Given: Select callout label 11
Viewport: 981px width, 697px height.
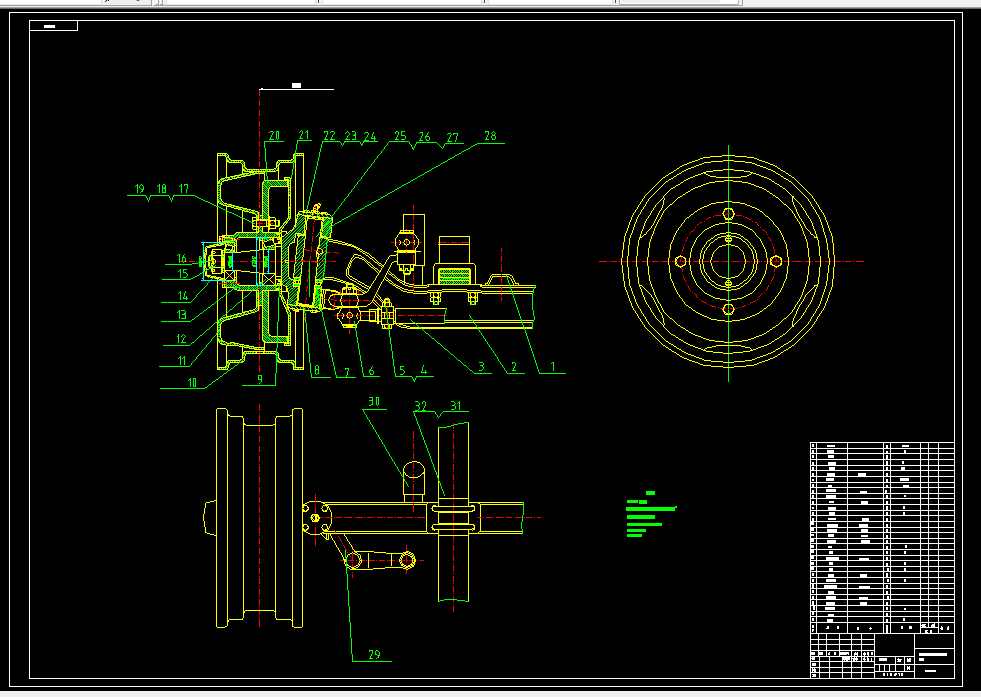Looking at the screenshot, I should [x=181, y=360].
